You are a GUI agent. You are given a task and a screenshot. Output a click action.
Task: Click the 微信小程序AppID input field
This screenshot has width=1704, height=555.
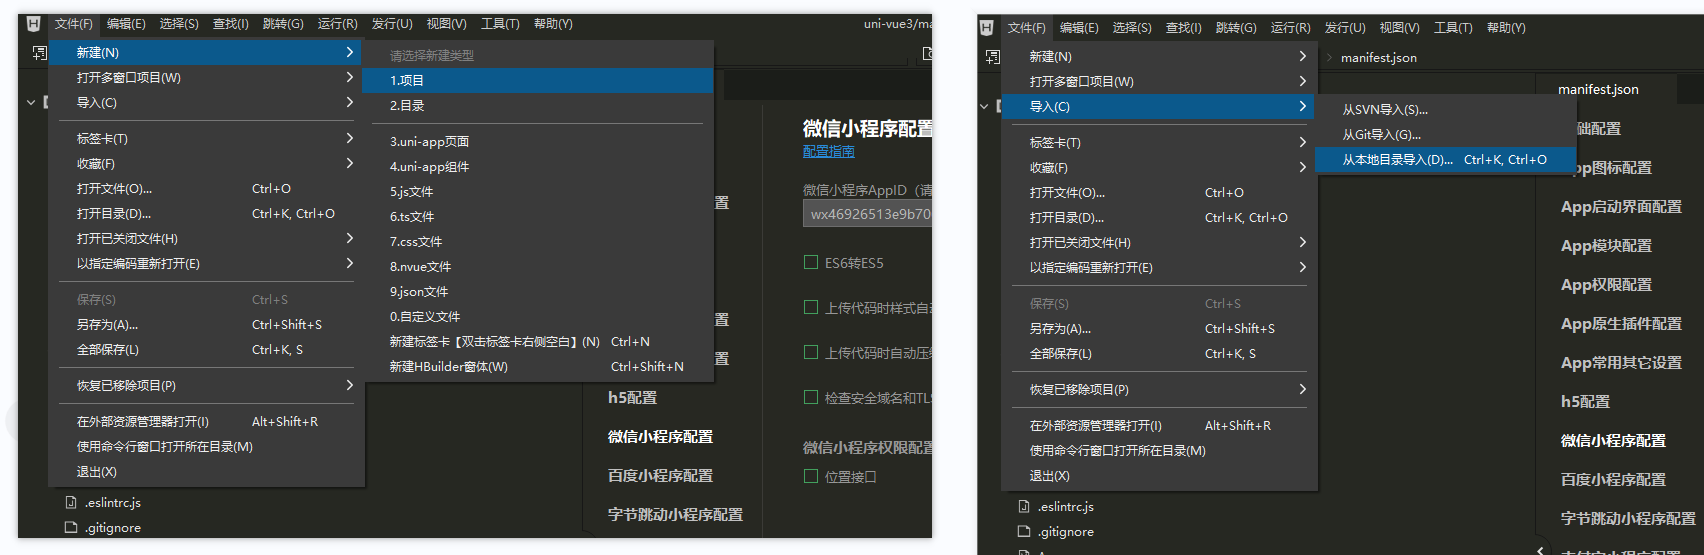coord(867,214)
